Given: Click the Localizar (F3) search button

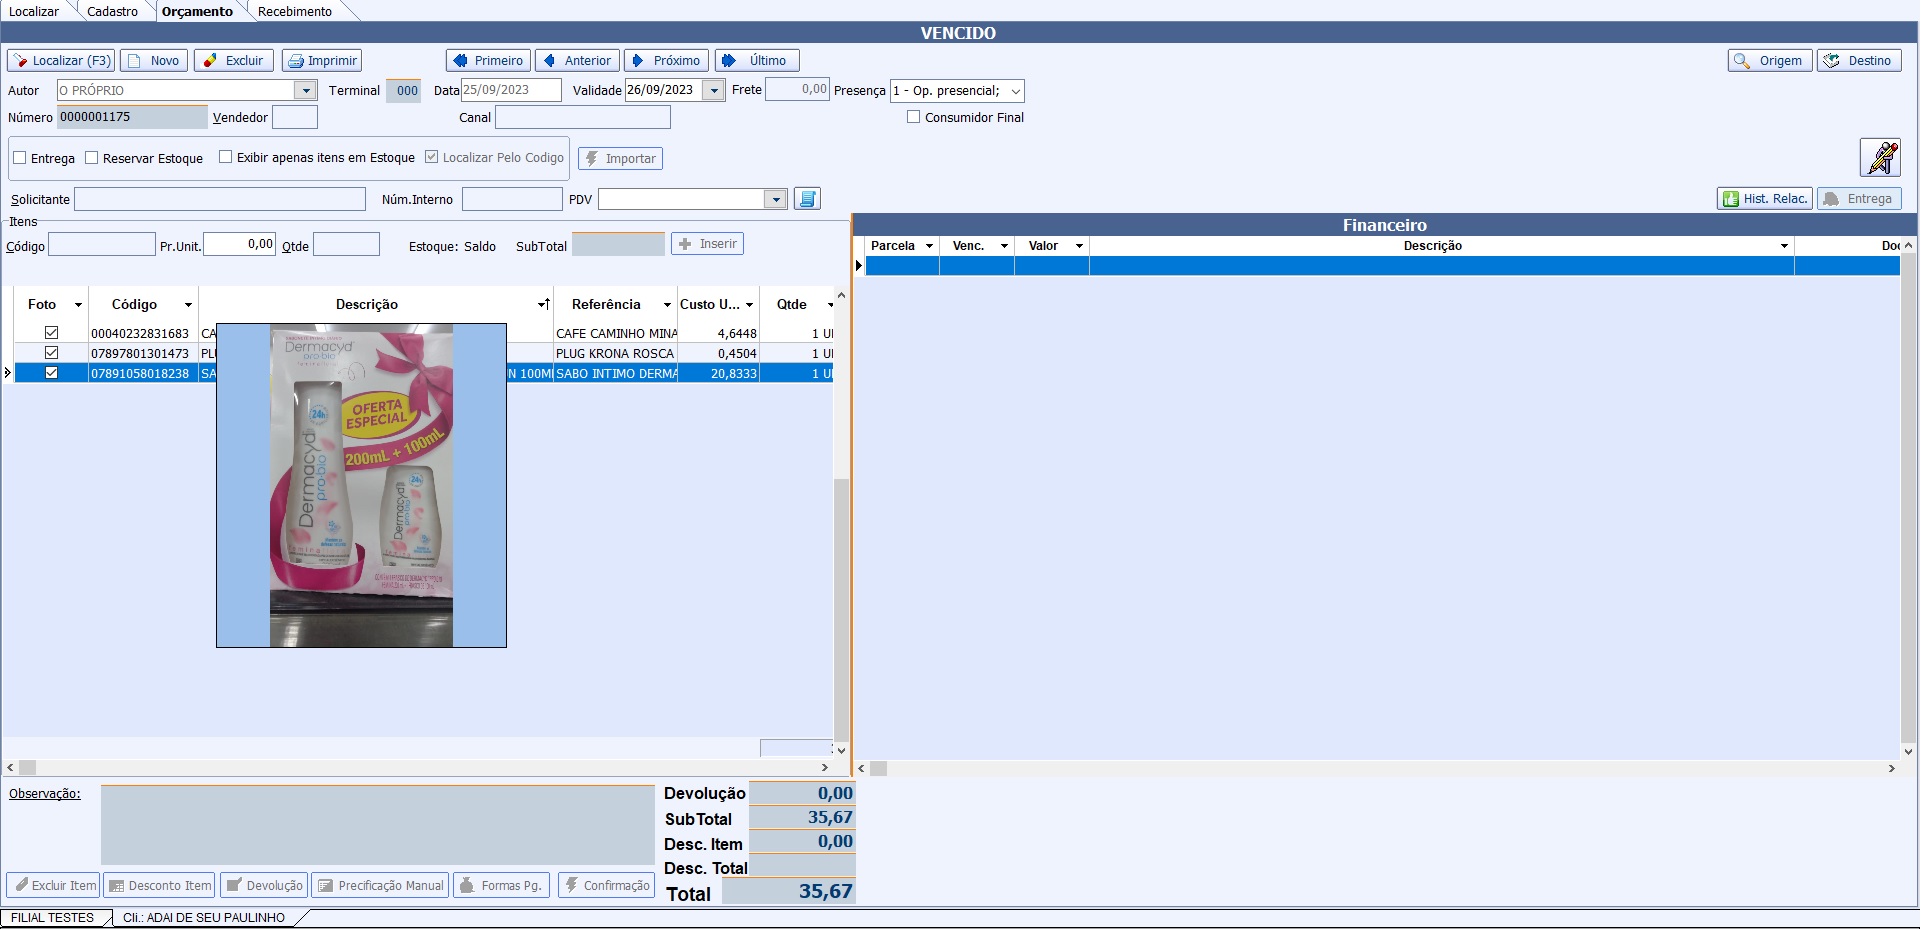Looking at the screenshot, I should [x=61, y=61].
